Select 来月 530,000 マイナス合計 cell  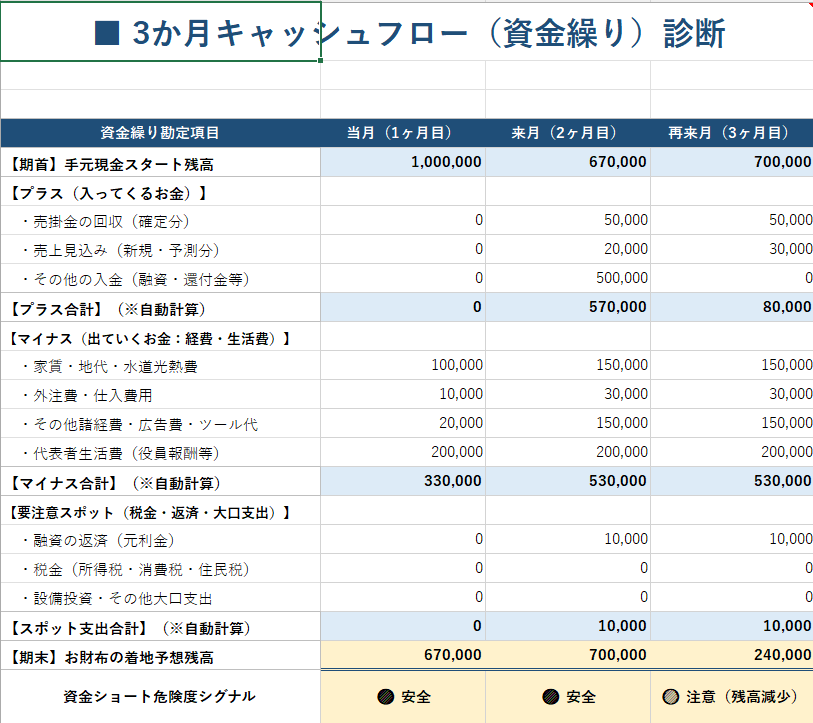click(x=568, y=481)
